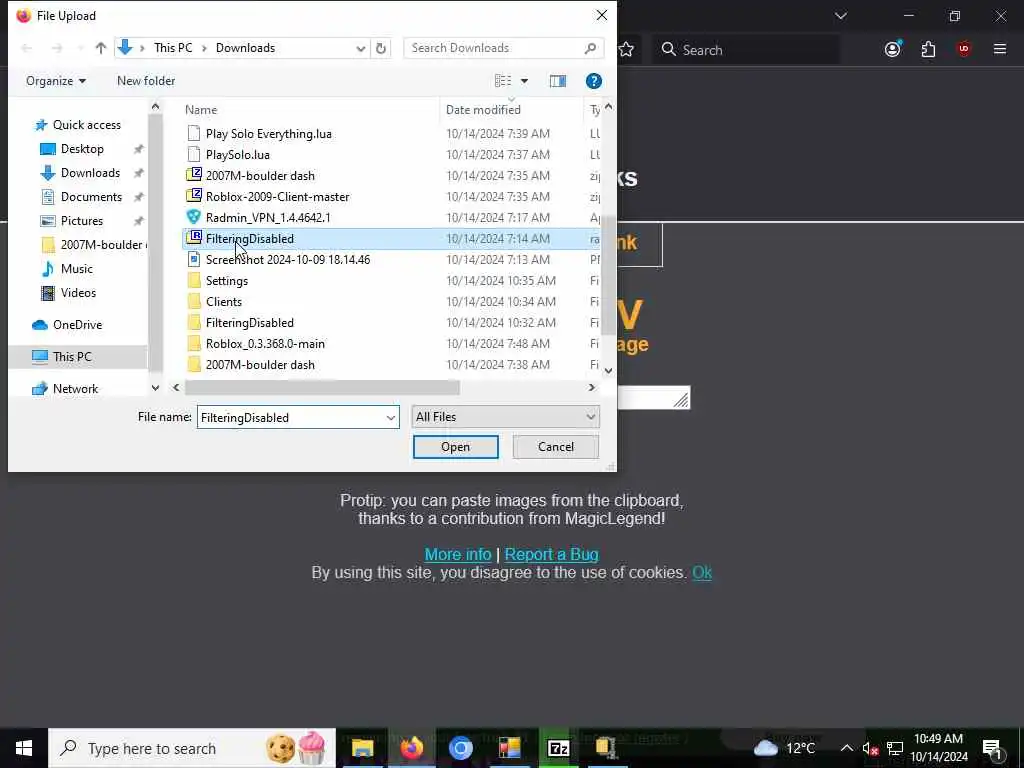Viewport: 1024px width, 768px height.
Task: Select OneDrive in navigation pane
Action: click(x=77, y=325)
